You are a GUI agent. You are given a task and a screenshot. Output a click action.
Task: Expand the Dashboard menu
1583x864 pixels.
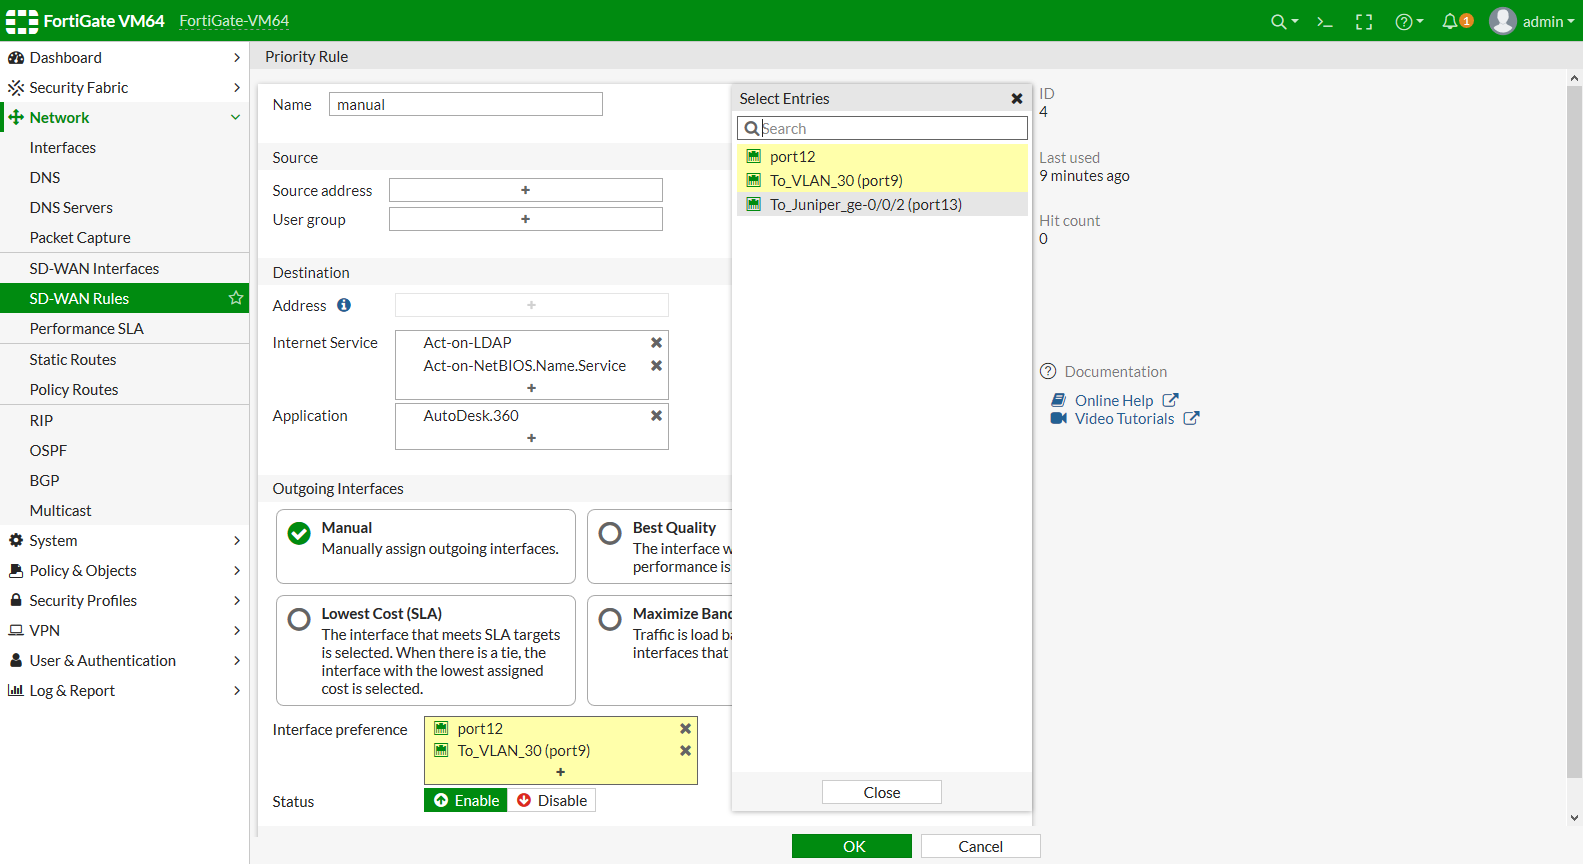pyautogui.click(x=124, y=58)
